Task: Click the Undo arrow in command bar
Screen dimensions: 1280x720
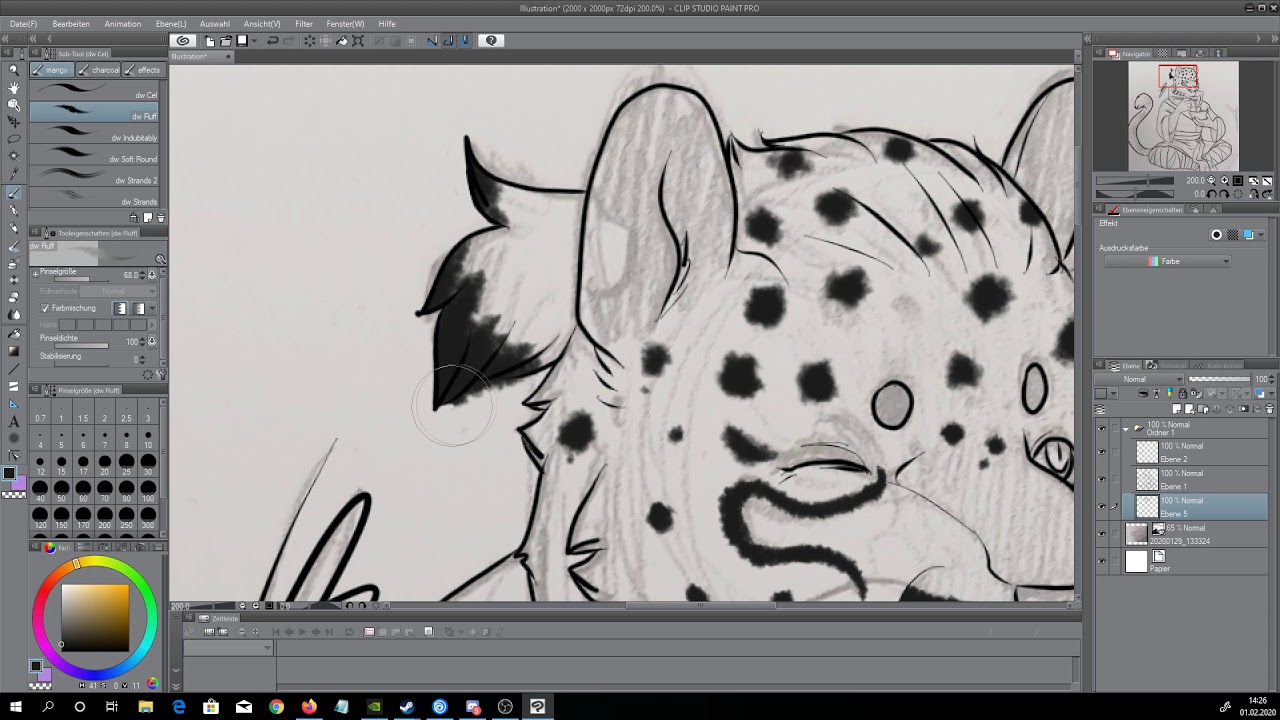Action: click(x=272, y=41)
